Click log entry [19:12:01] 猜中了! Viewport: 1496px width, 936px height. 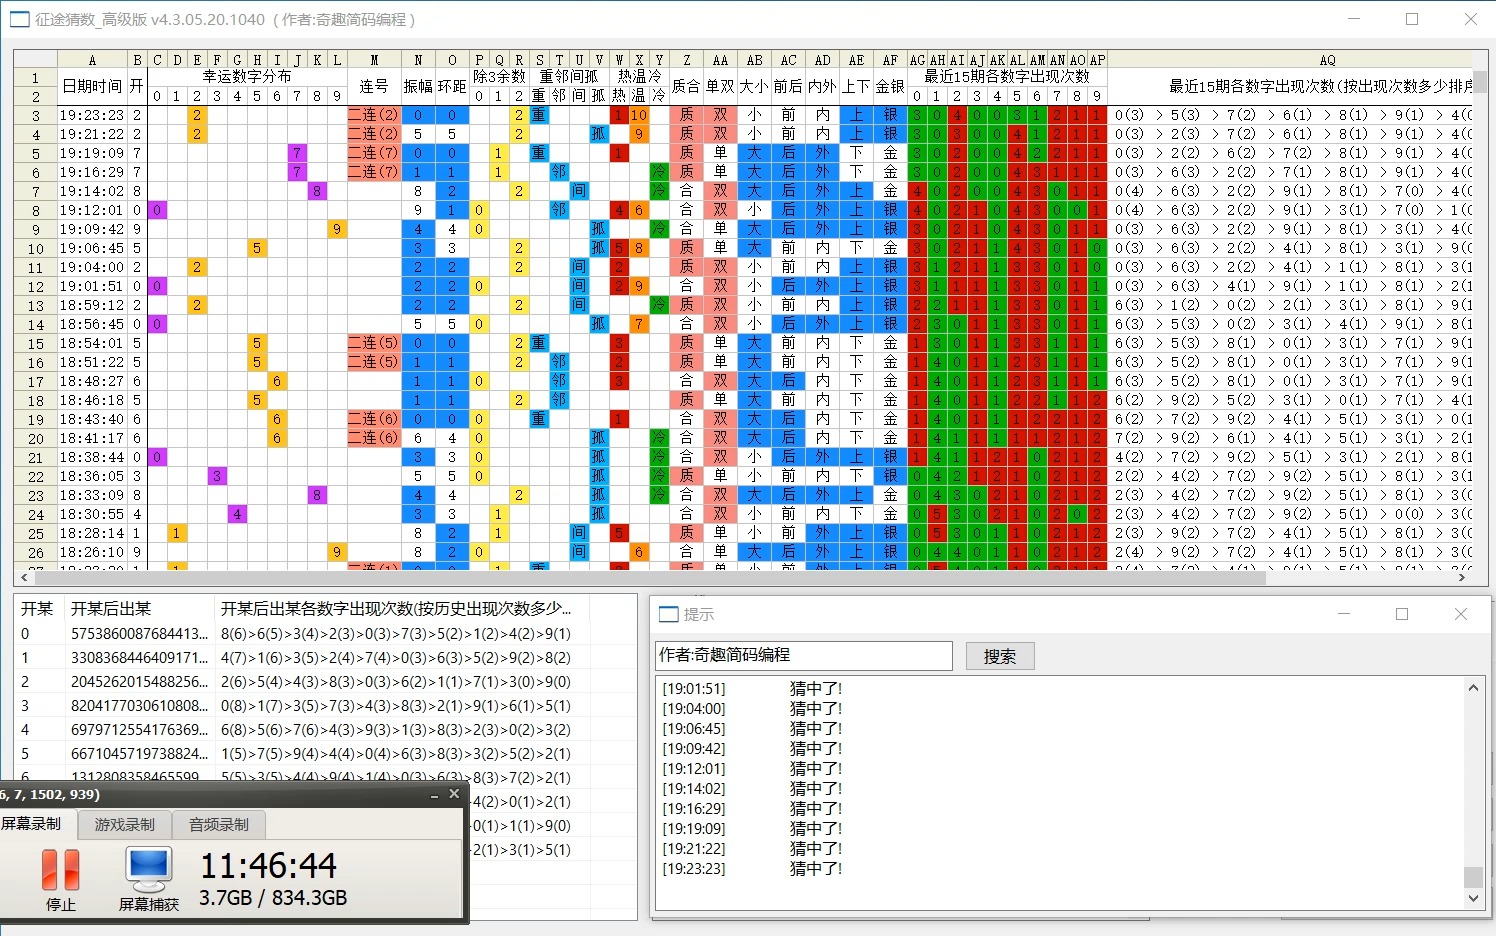[x=752, y=769]
